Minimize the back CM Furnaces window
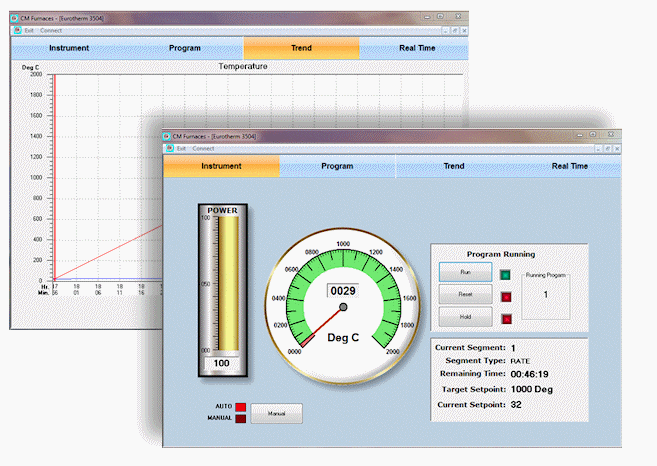Viewport: 657px width, 466px height. pos(427,17)
